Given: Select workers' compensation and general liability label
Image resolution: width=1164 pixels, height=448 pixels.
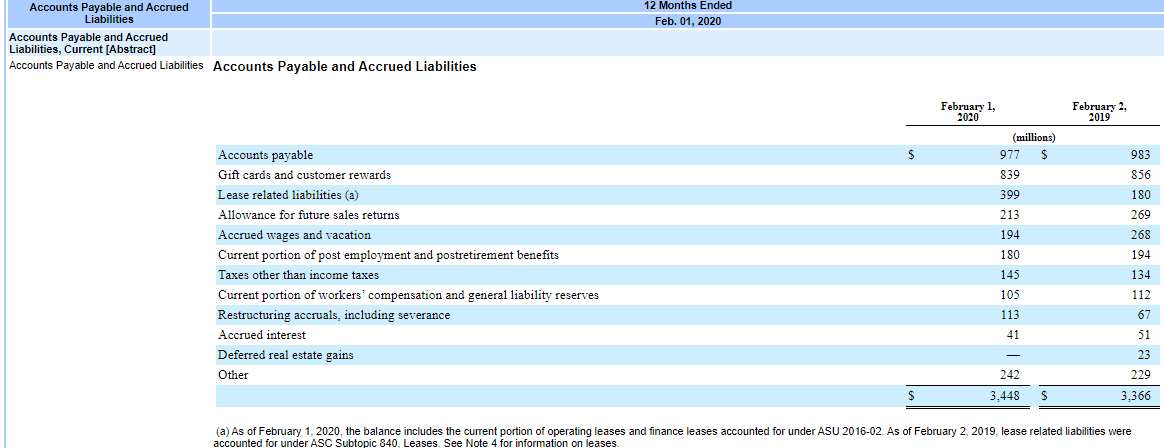Looking at the screenshot, I should pos(408,296).
